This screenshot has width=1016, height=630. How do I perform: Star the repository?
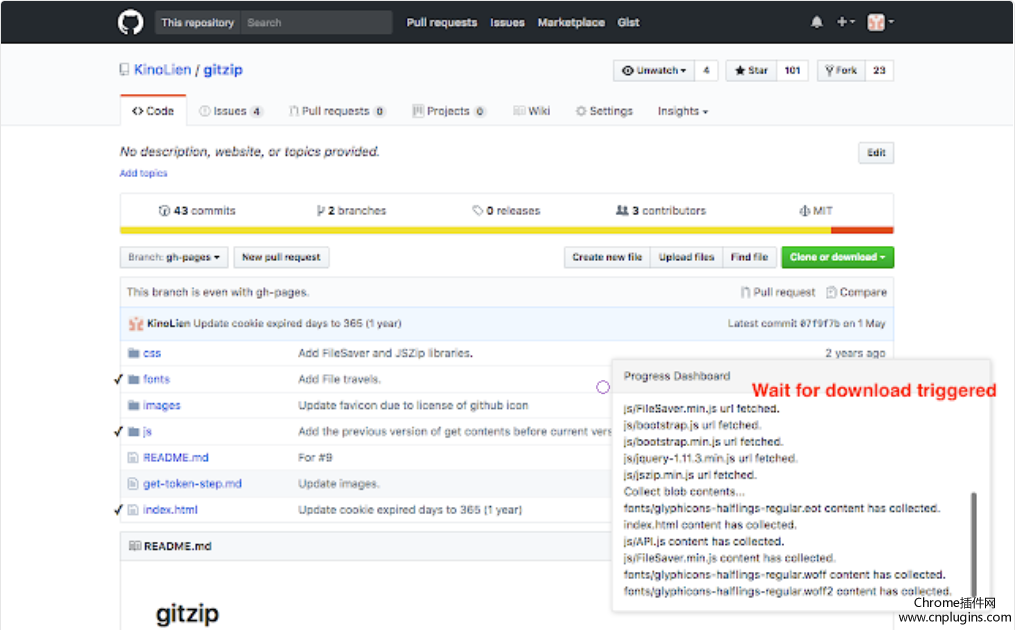click(x=751, y=70)
